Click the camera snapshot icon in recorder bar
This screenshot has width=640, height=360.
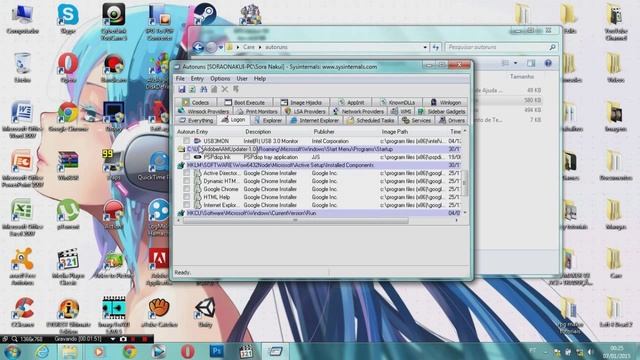coord(123,339)
